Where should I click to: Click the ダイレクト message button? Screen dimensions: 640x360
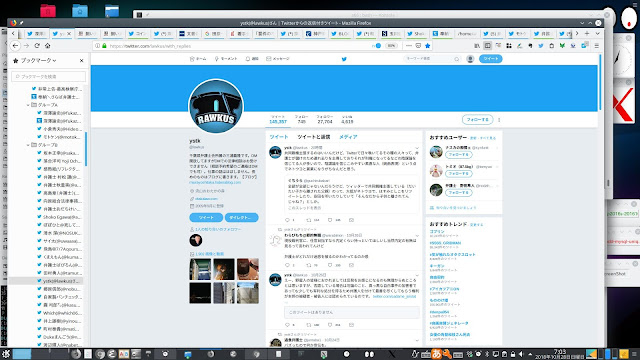click(x=241, y=218)
